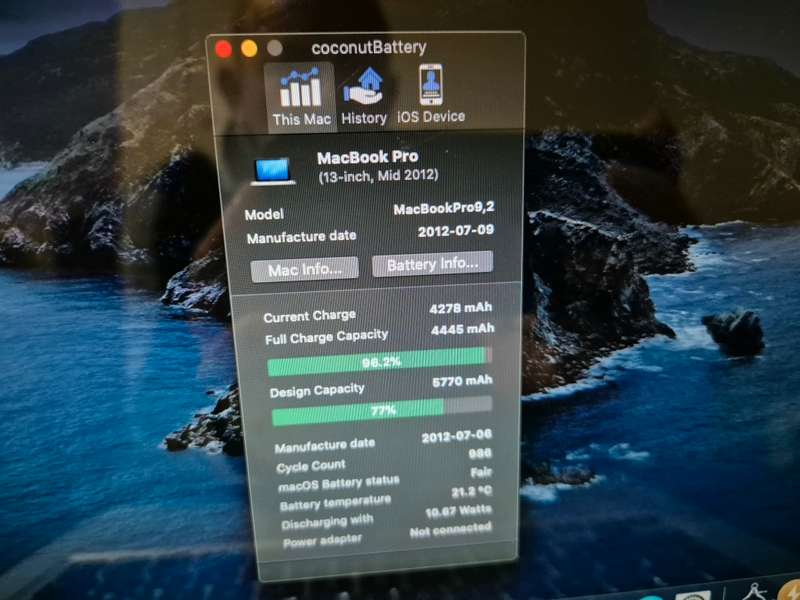Click the Model label

click(x=264, y=215)
